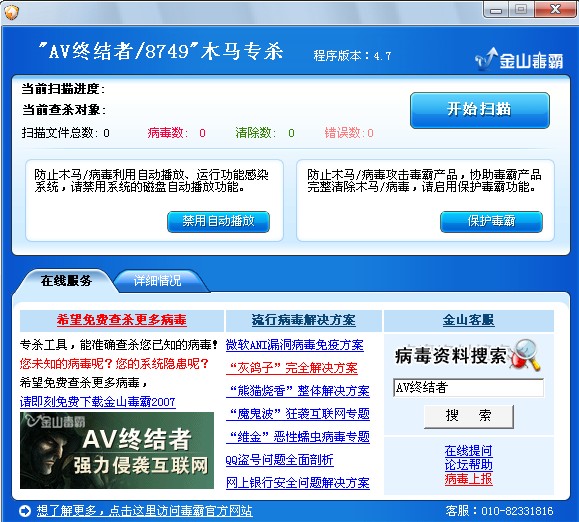Screen dimensions: 579x522
Task: Open 流行病毒解决方案 header link
Action: click(x=304, y=320)
